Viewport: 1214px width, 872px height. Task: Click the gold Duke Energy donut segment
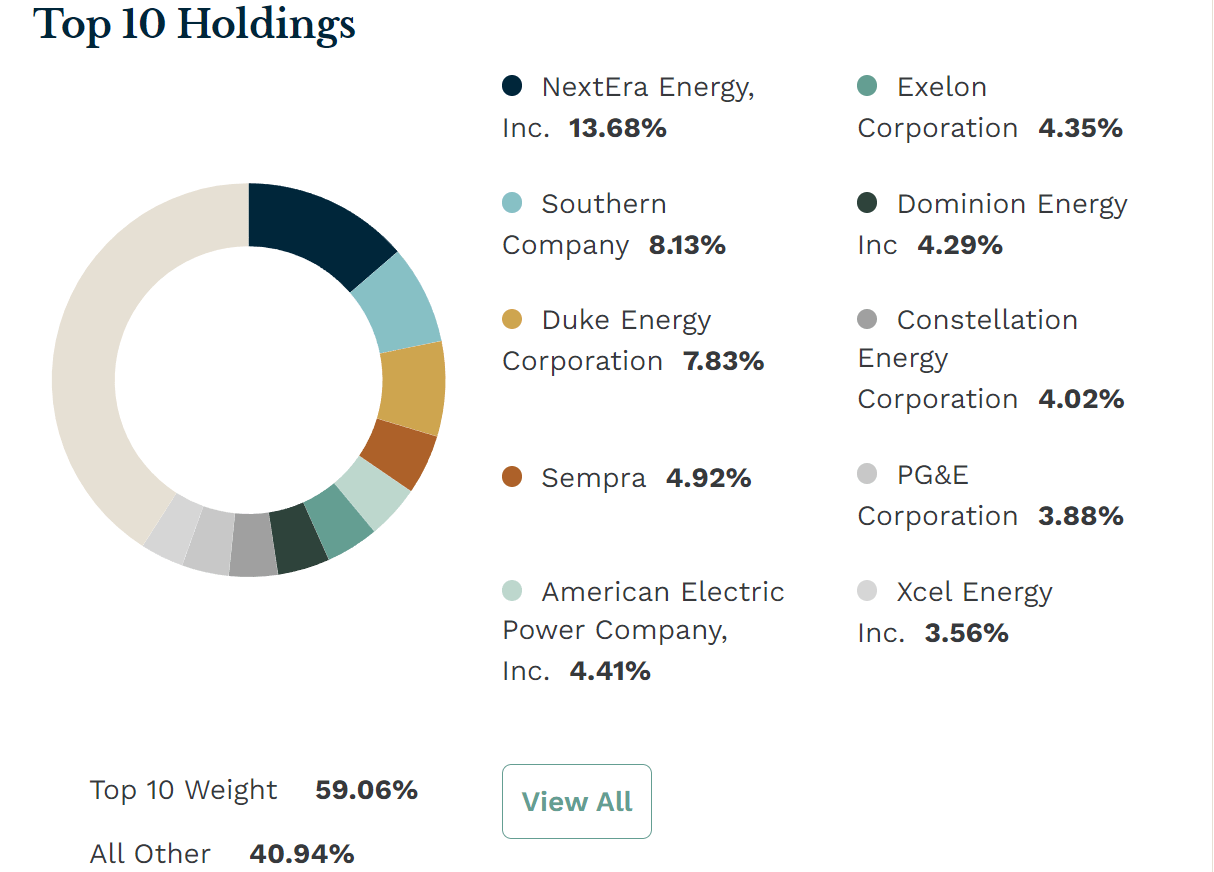pyautogui.click(x=412, y=387)
